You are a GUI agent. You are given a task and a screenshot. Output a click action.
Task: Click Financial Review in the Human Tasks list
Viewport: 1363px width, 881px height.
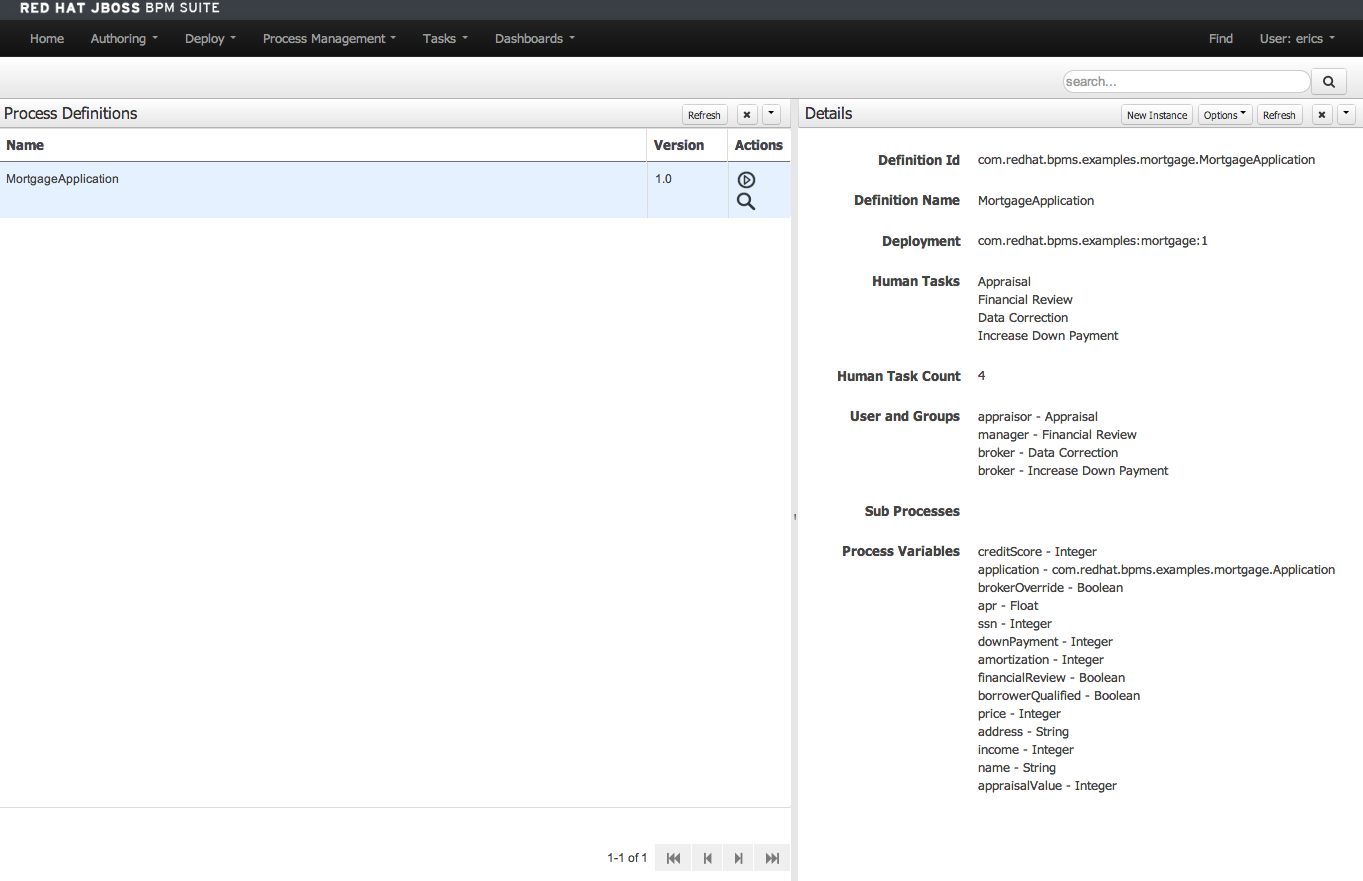pyautogui.click(x=1025, y=300)
